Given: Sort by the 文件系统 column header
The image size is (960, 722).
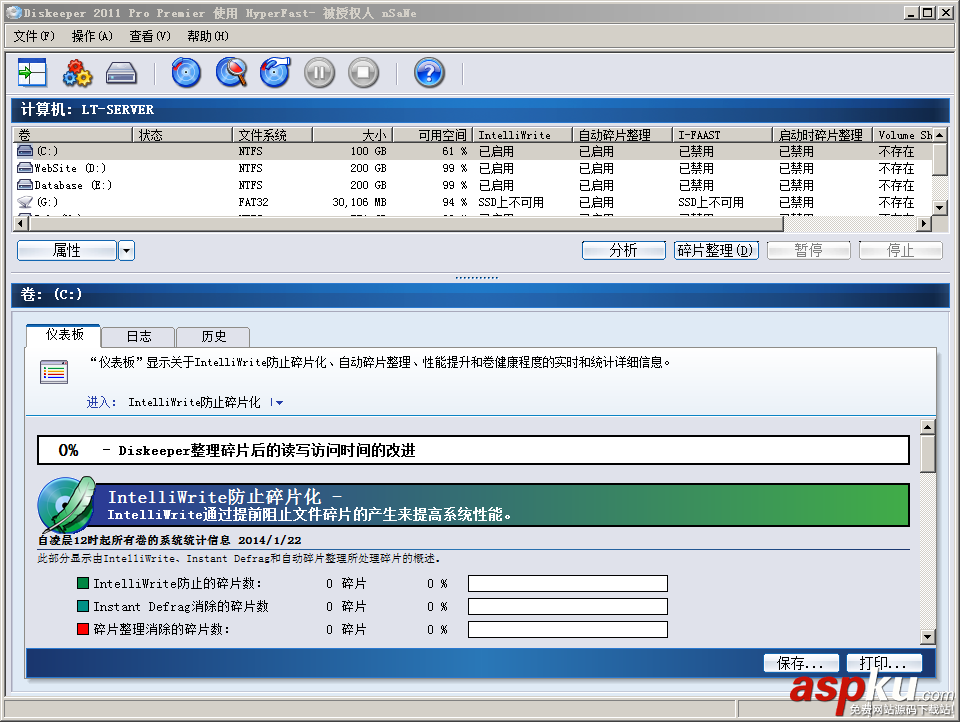Looking at the screenshot, I should pos(272,135).
